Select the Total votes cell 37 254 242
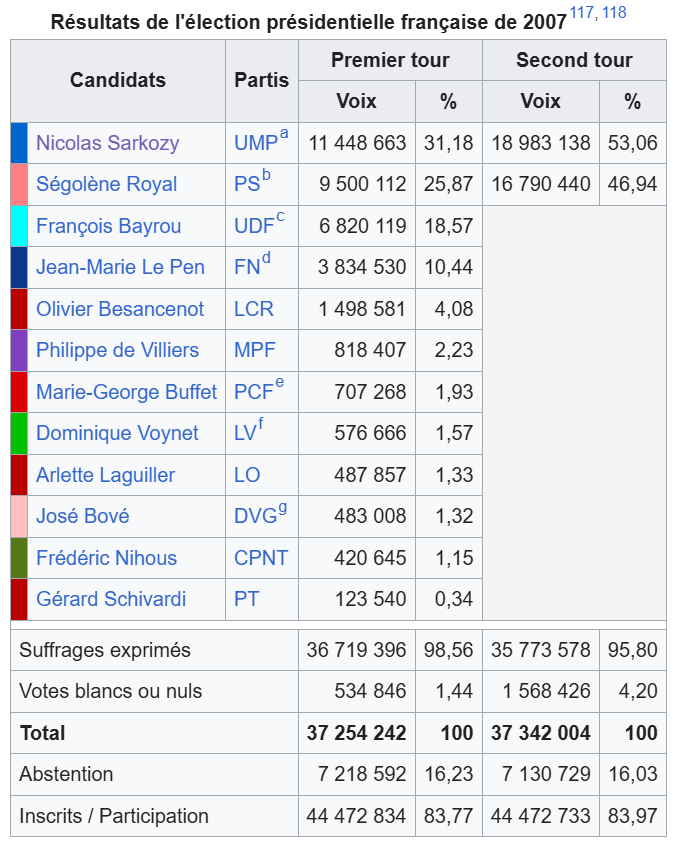The image size is (675, 845). coord(357,733)
